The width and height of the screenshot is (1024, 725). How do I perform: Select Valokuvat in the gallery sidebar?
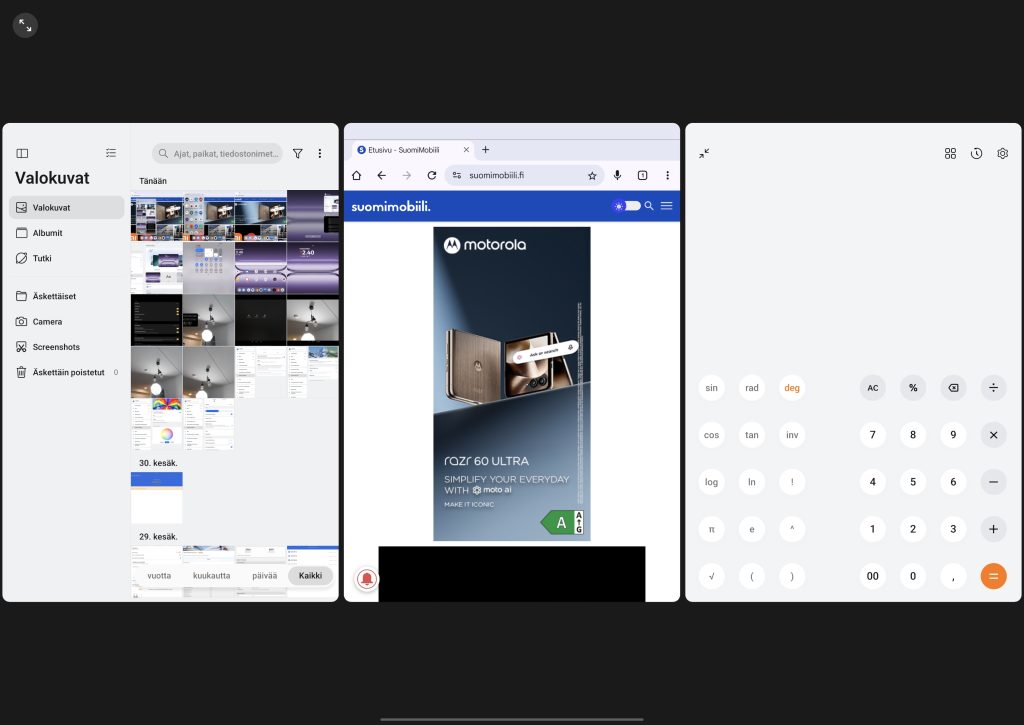[x=67, y=208]
